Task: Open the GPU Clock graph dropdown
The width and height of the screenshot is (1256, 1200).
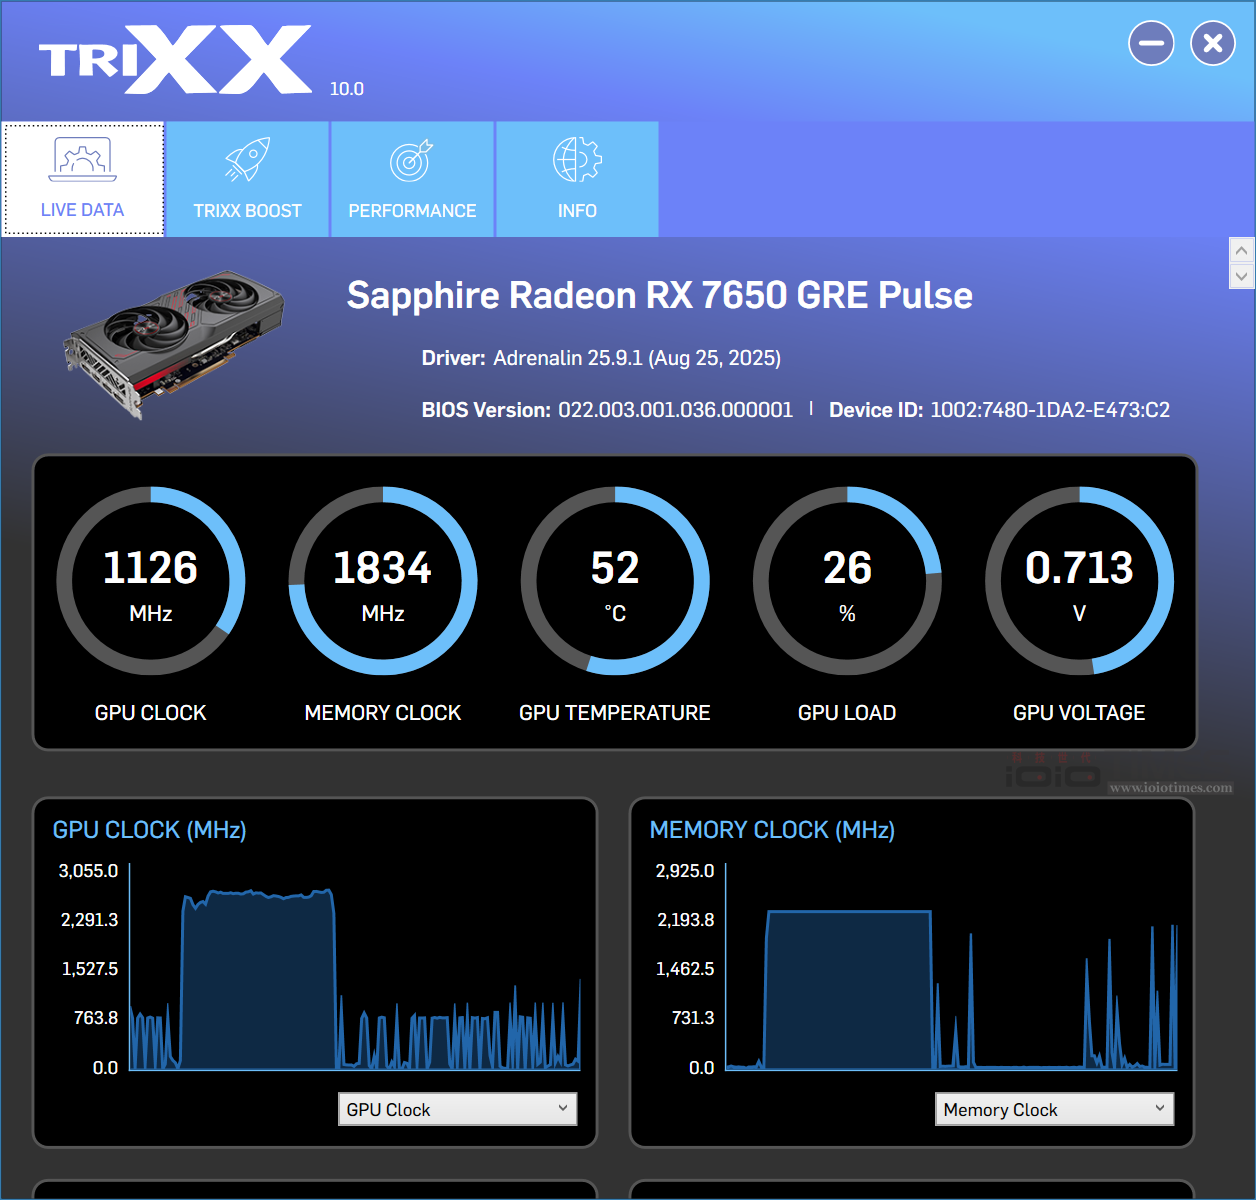Action: coord(458,1109)
